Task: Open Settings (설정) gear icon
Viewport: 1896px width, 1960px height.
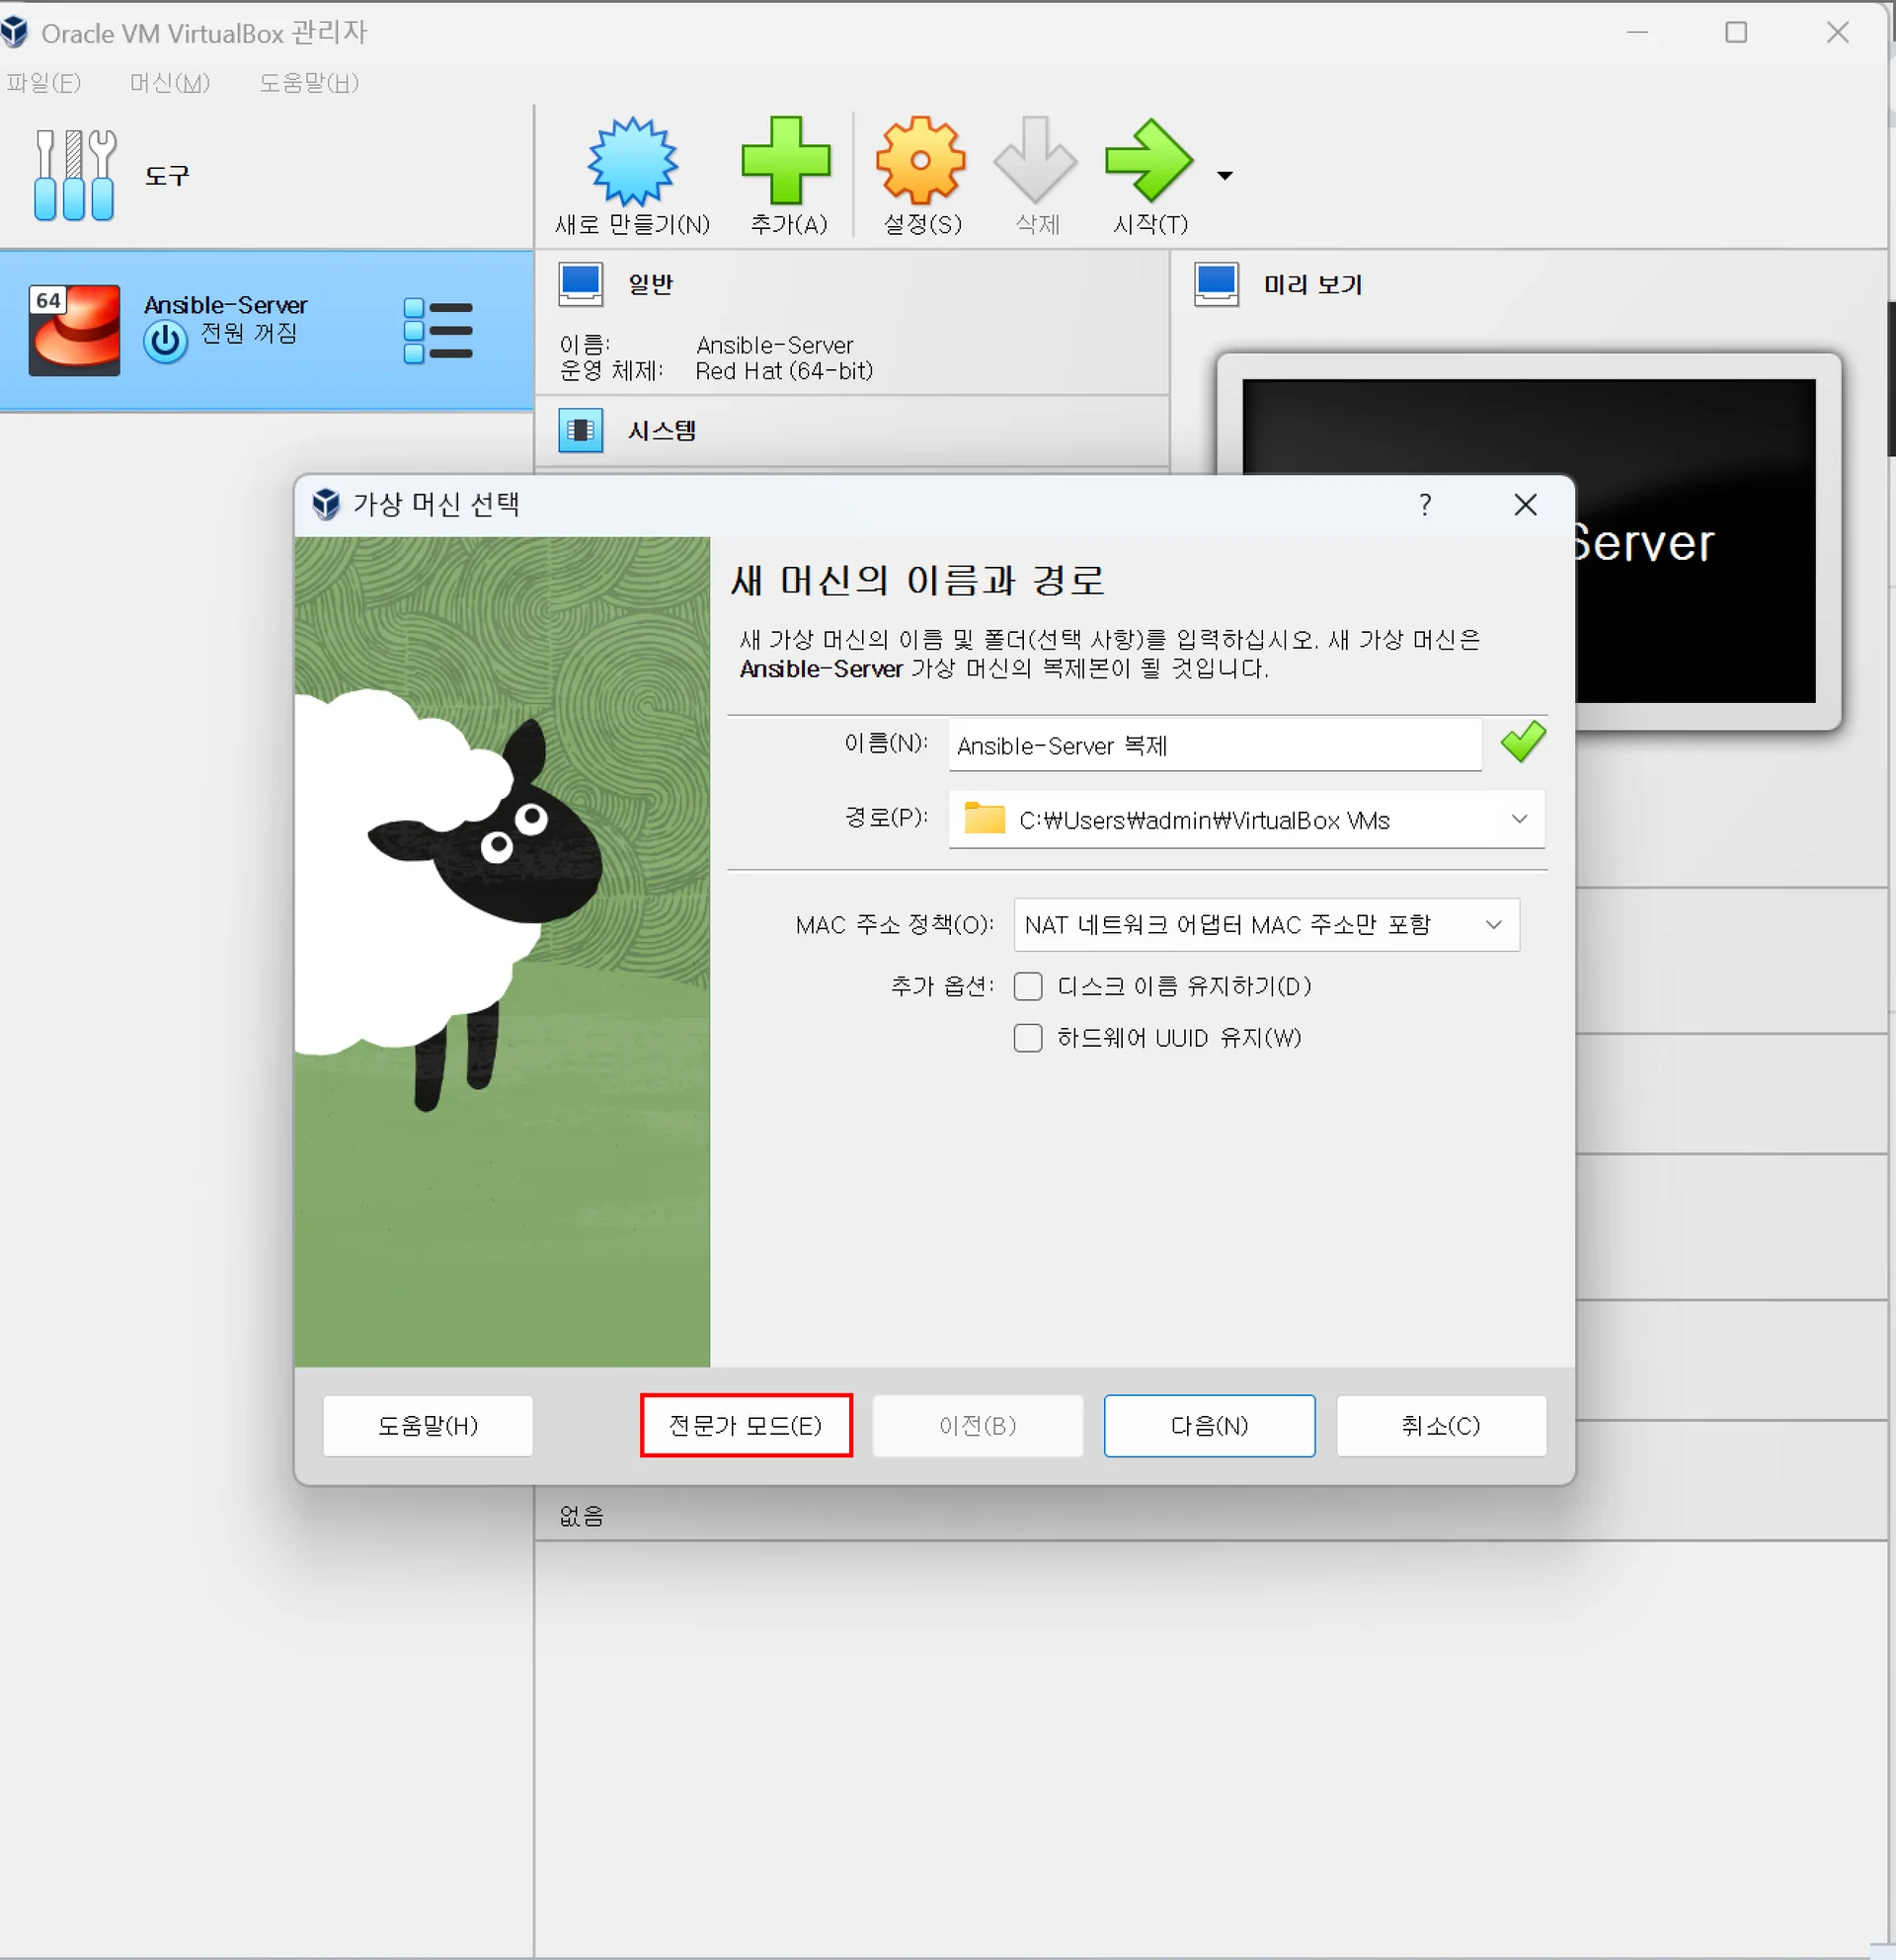Action: pyautogui.click(x=921, y=162)
